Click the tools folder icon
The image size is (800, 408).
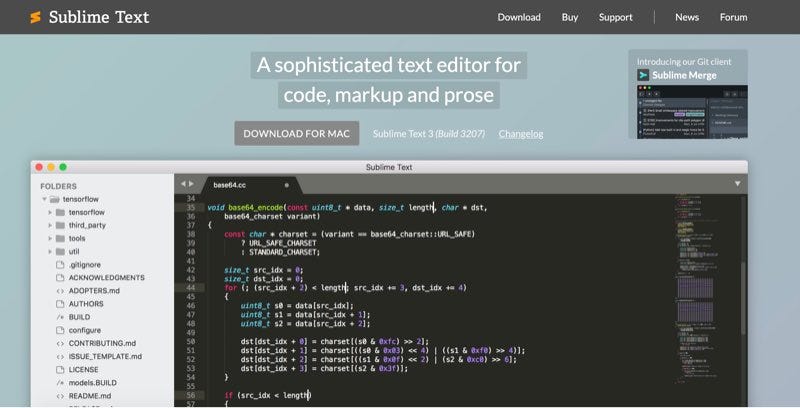tap(60, 239)
